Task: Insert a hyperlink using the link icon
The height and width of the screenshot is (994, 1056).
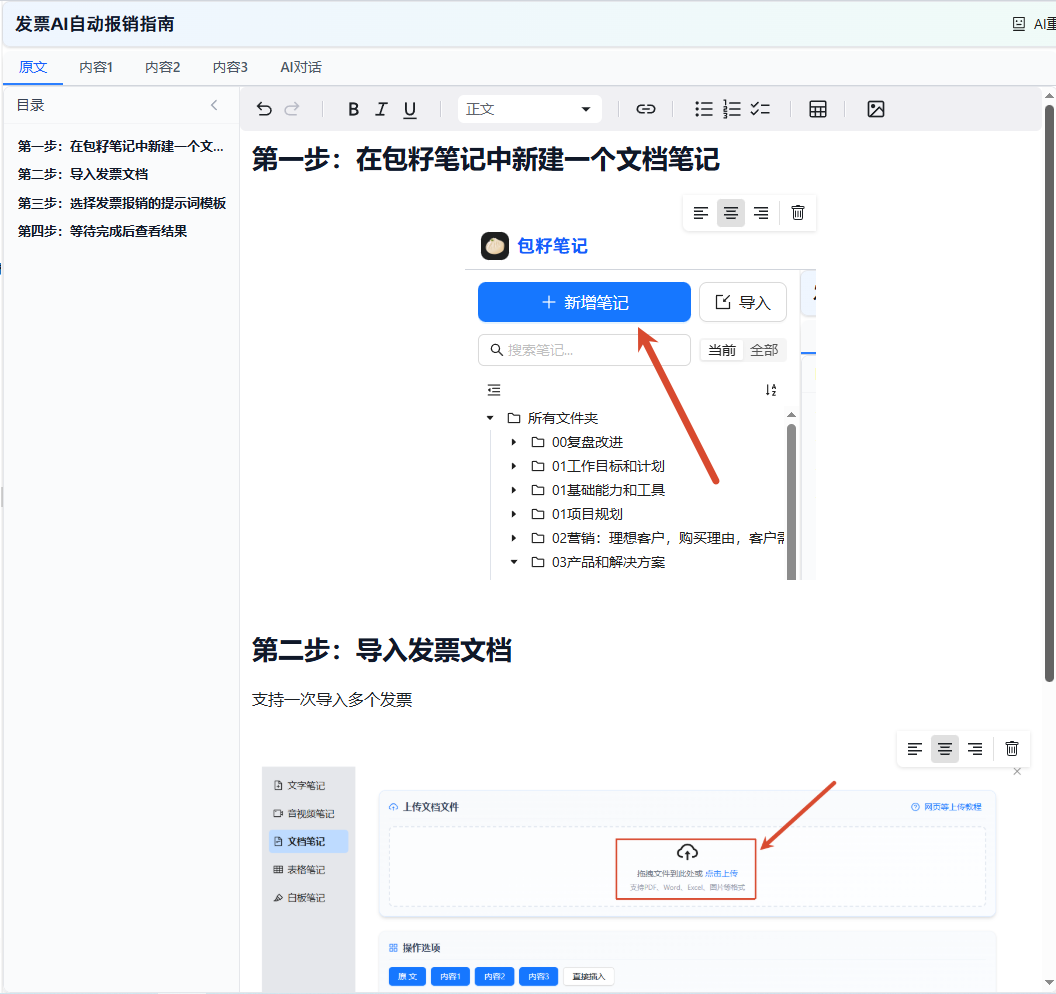Action: (x=646, y=109)
